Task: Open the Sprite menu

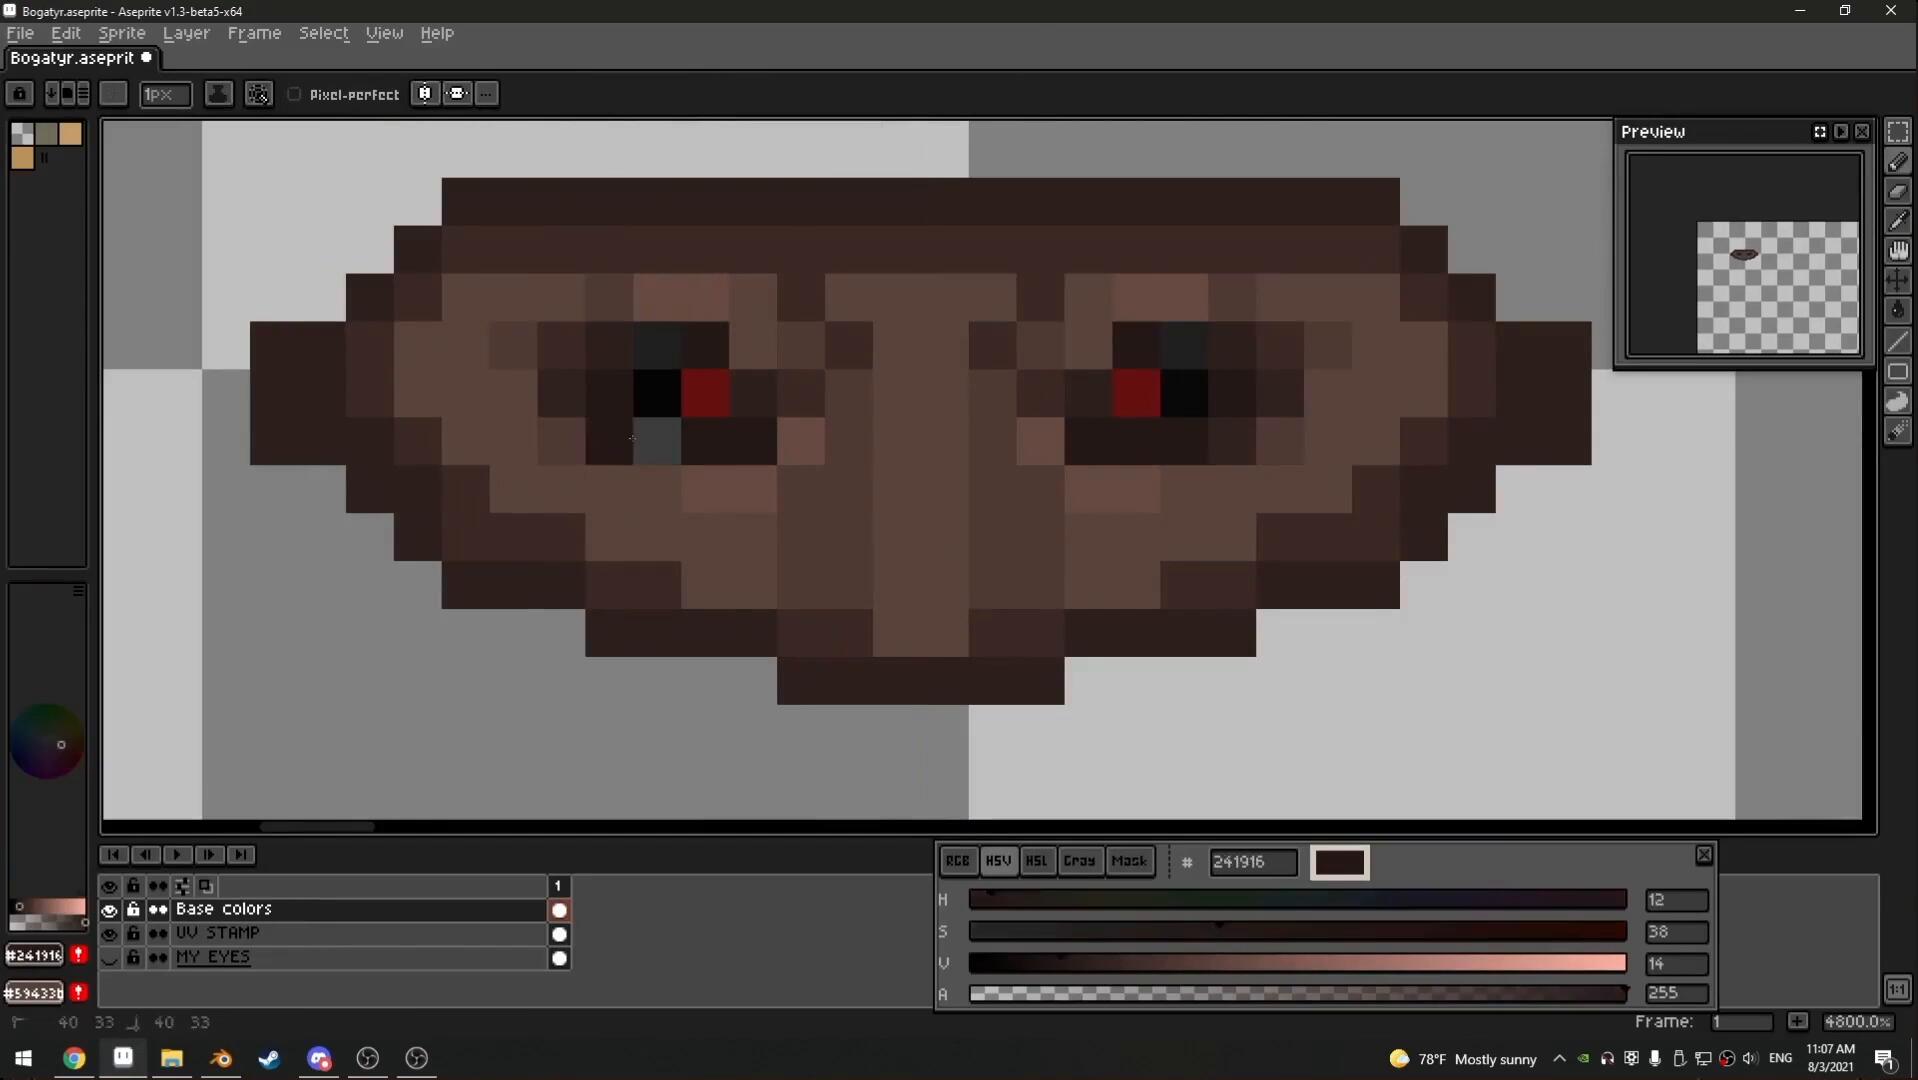Action: coord(121,33)
